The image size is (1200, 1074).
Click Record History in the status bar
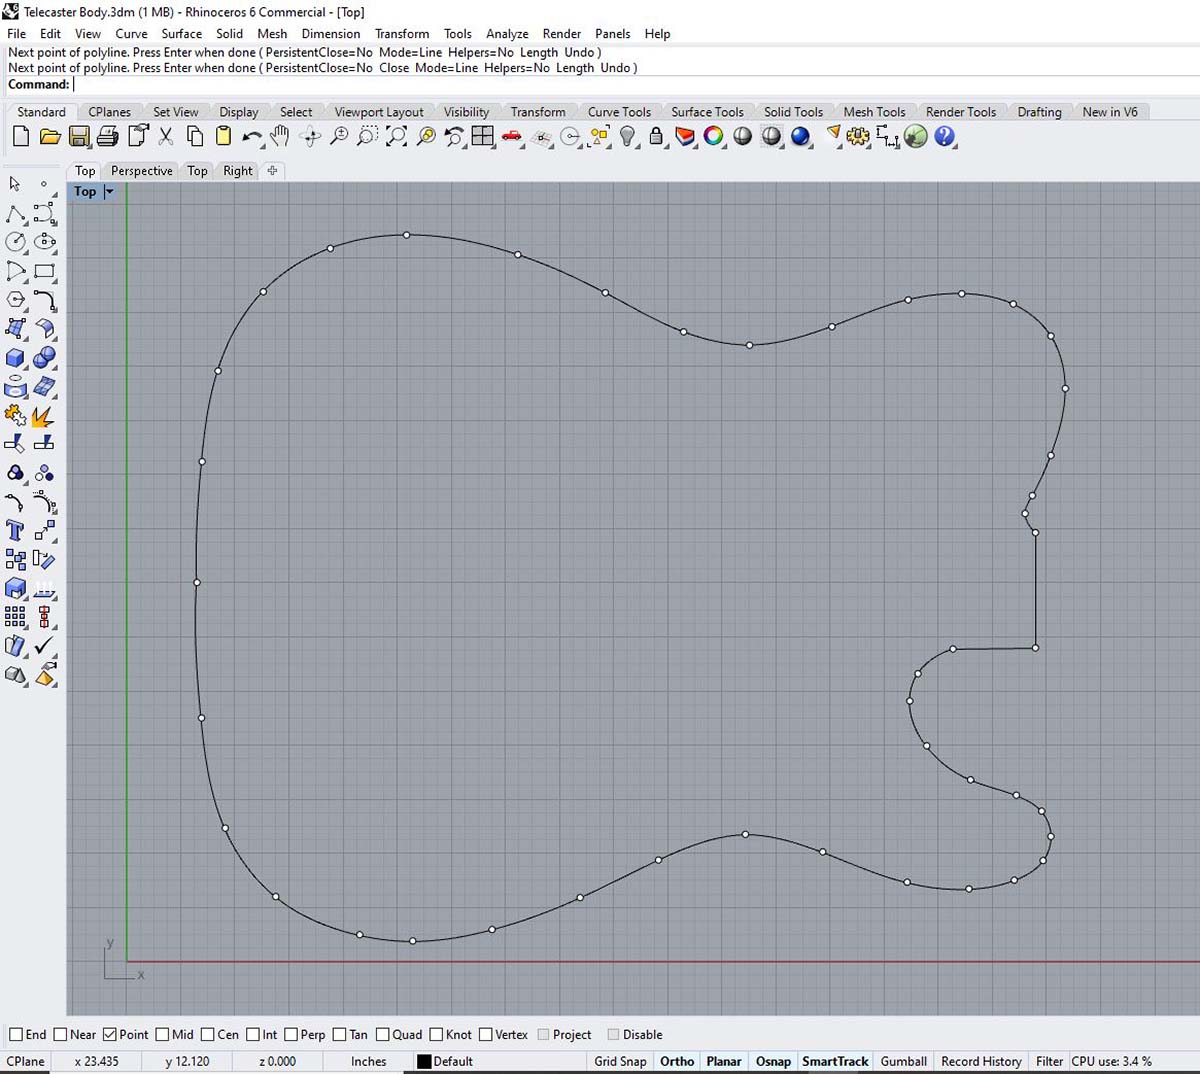click(981, 1061)
